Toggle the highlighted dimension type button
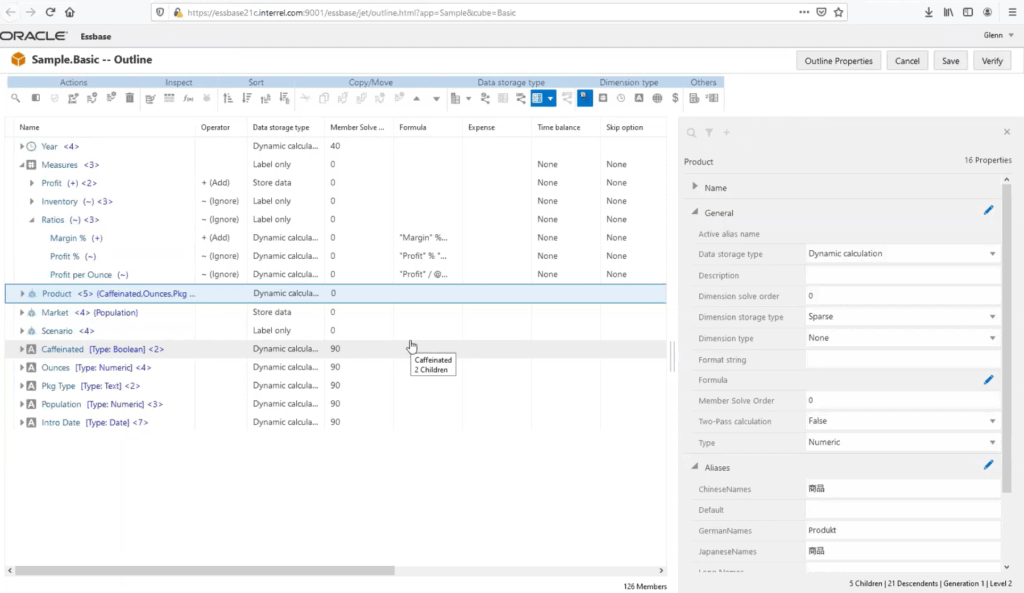 point(584,98)
